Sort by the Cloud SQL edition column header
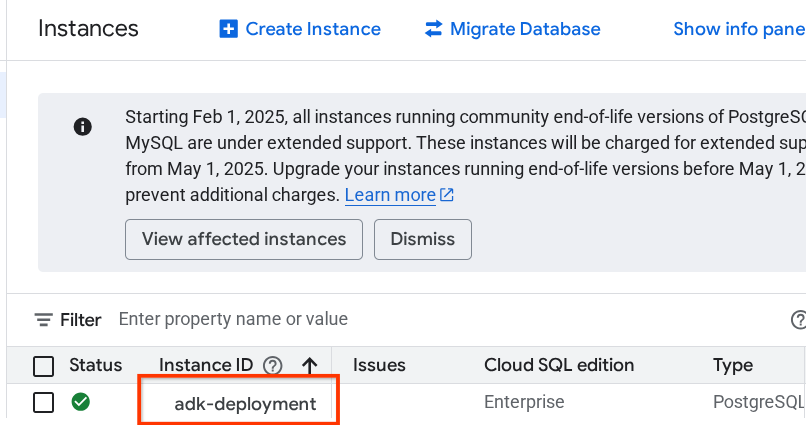806x425 pixels. point(558,365)
